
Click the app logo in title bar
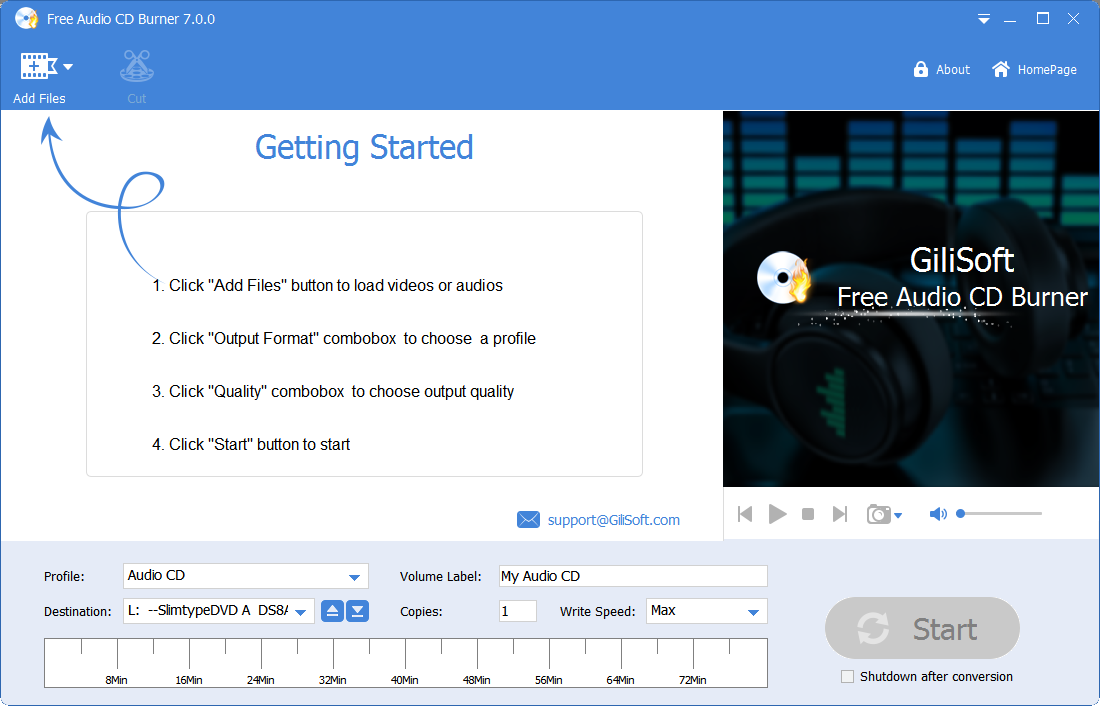[26, 18]
